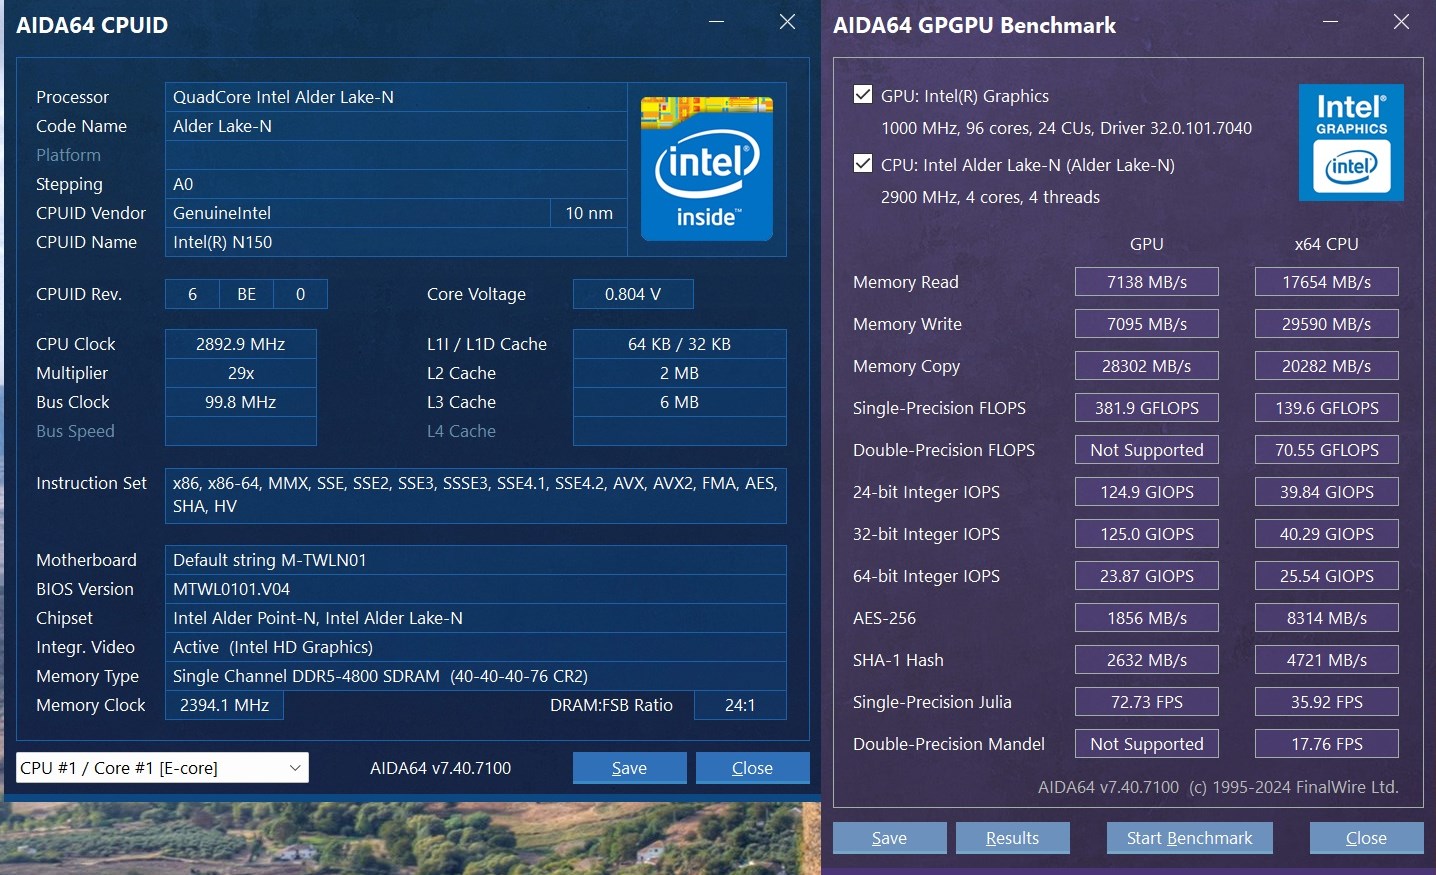Image resolution: width=1436 pixels, height=875 pixels.
Task: Click Memory Type value Single Channel DDR5-4800
Action: click(x=476, y=676)
